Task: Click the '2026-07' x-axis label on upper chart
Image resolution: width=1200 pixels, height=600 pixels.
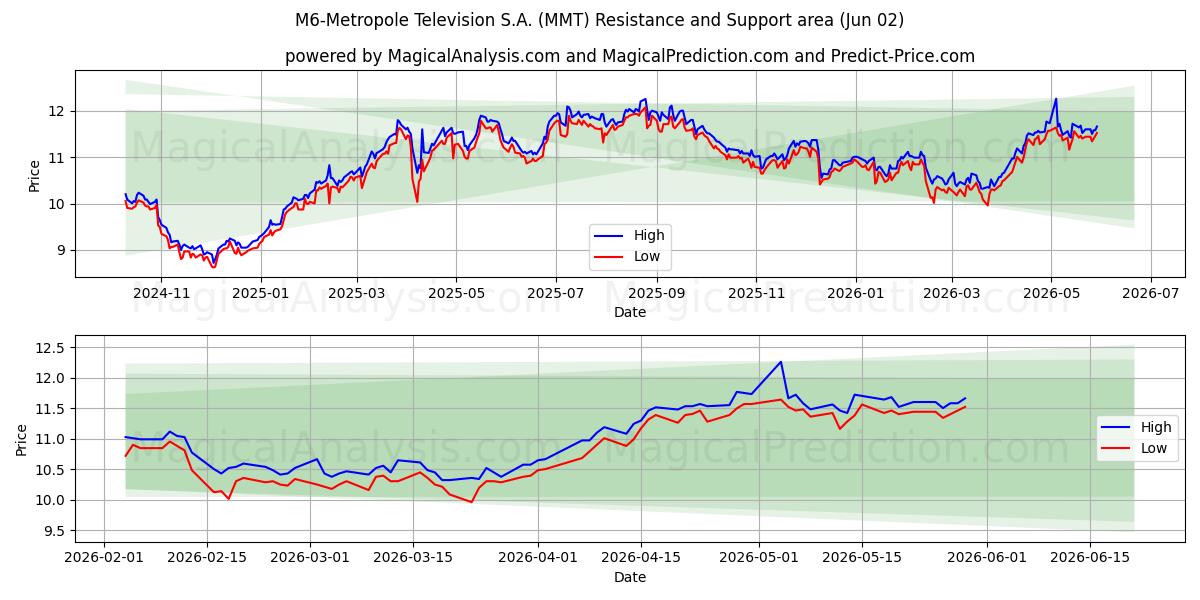Action: pos(1150,293)
